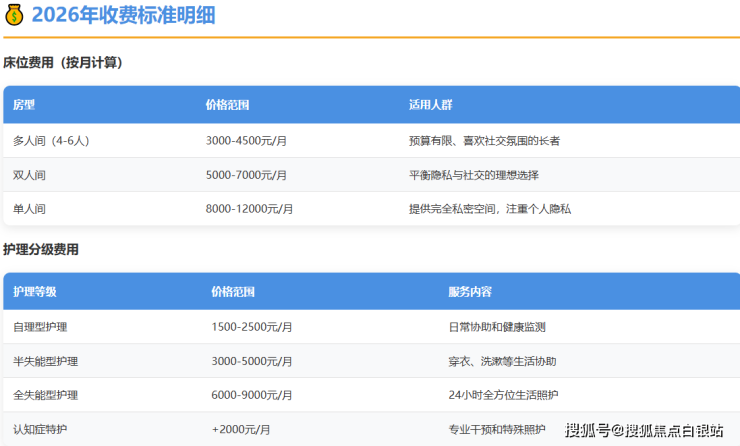
Task: Select the 单人间 room type cell
Action: click(30, 209)
